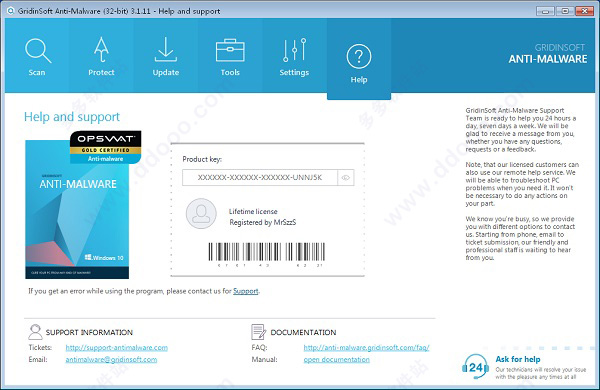
Task: Select the Help question mark tab
Action: click(x=359, y=60)
